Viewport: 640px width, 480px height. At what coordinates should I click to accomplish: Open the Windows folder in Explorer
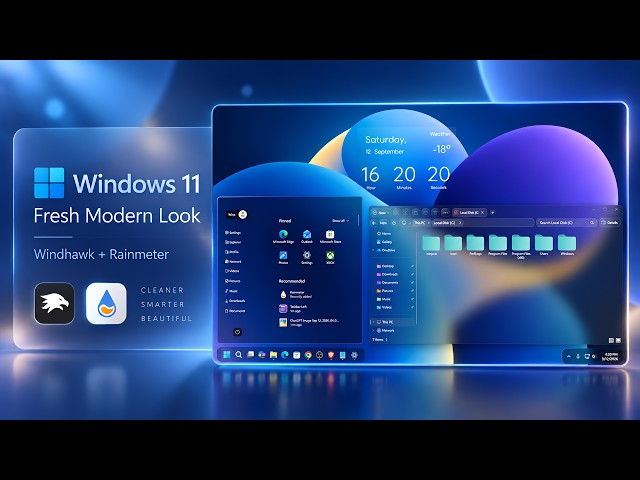point(567,245)
